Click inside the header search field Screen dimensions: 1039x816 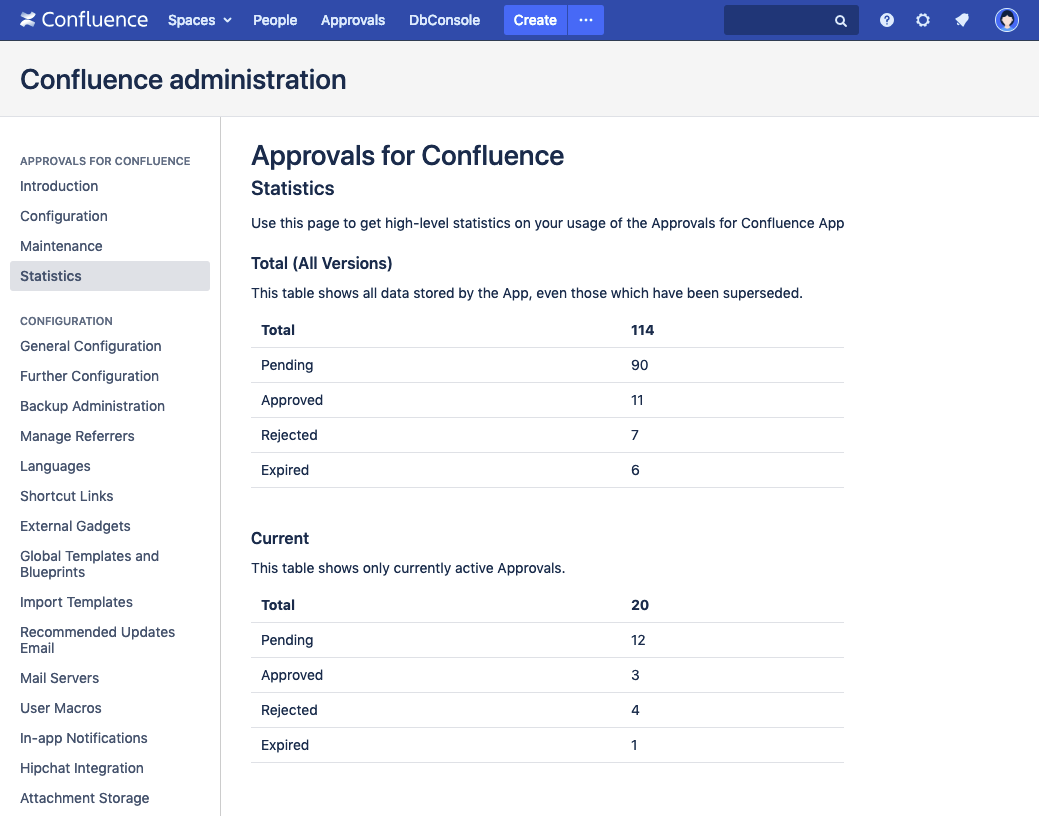[x=779, y=20]
